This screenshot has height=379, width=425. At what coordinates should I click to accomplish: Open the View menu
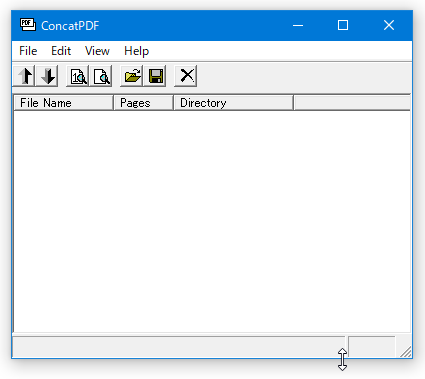click(97, 51)
